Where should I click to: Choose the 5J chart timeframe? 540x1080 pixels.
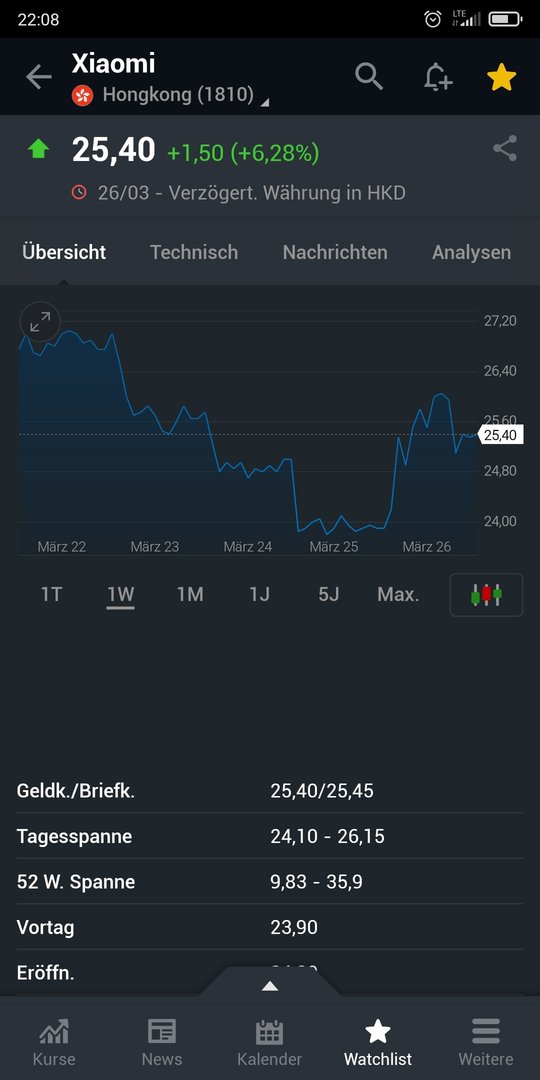pyautogui.click(x=329, y=594)
